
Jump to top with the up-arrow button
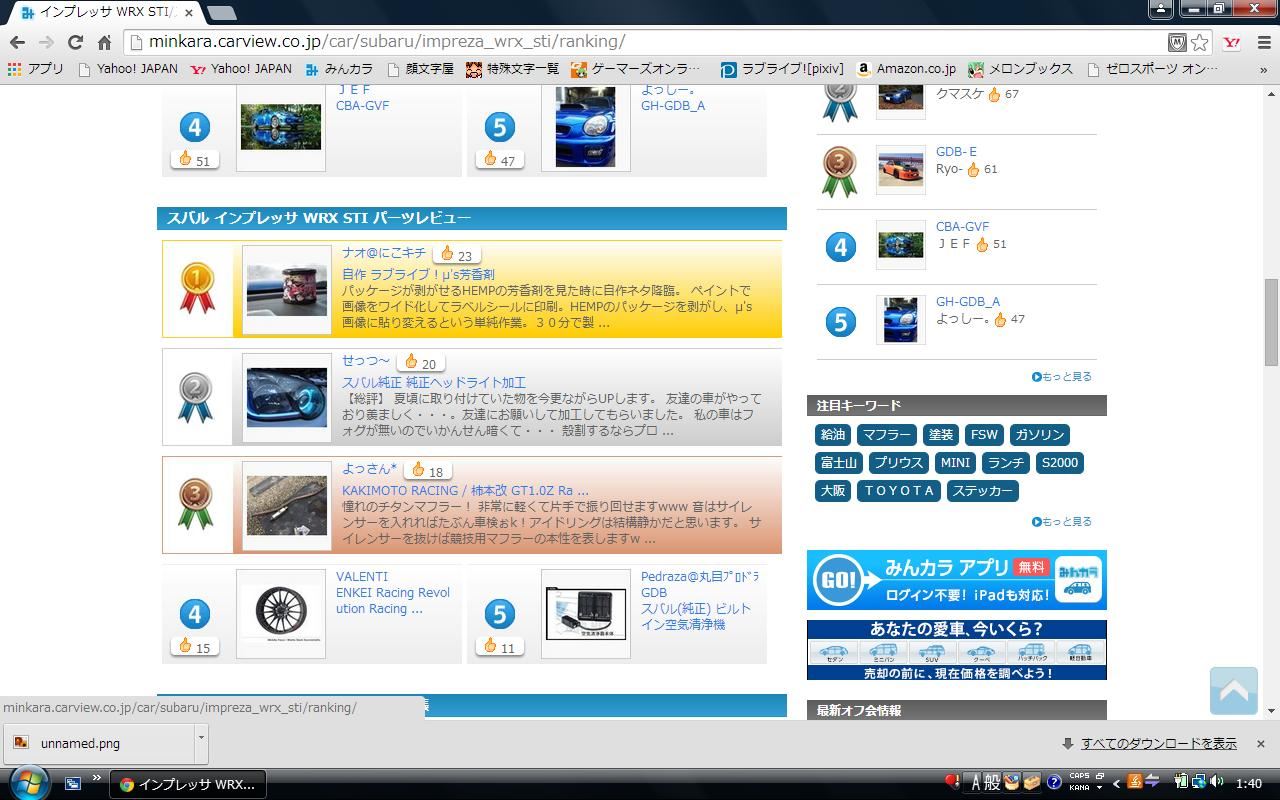[1233, 690]
